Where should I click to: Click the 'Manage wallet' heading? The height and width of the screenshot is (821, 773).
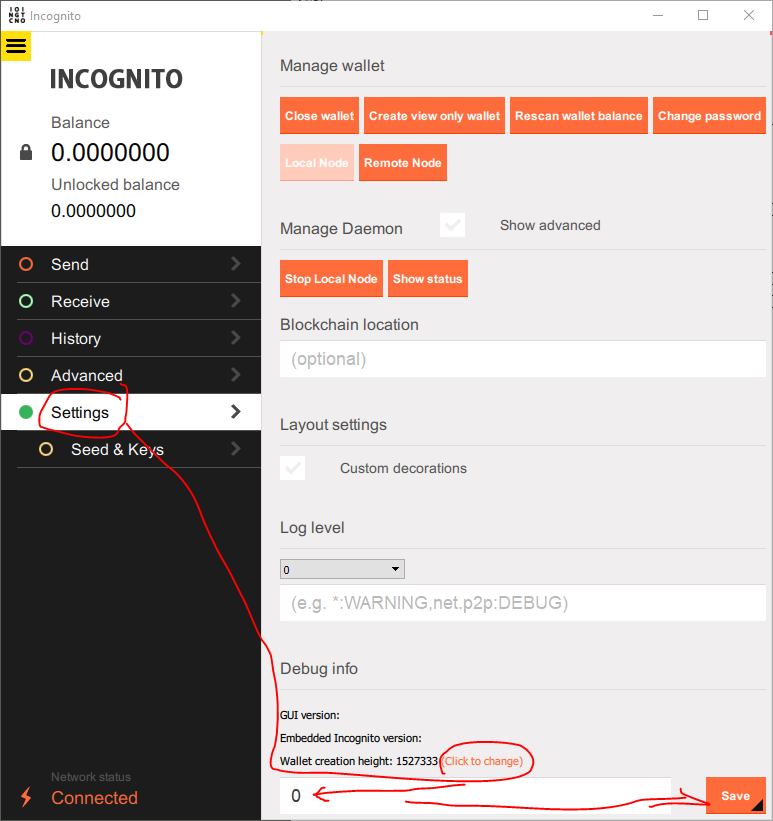pos(332,65)
